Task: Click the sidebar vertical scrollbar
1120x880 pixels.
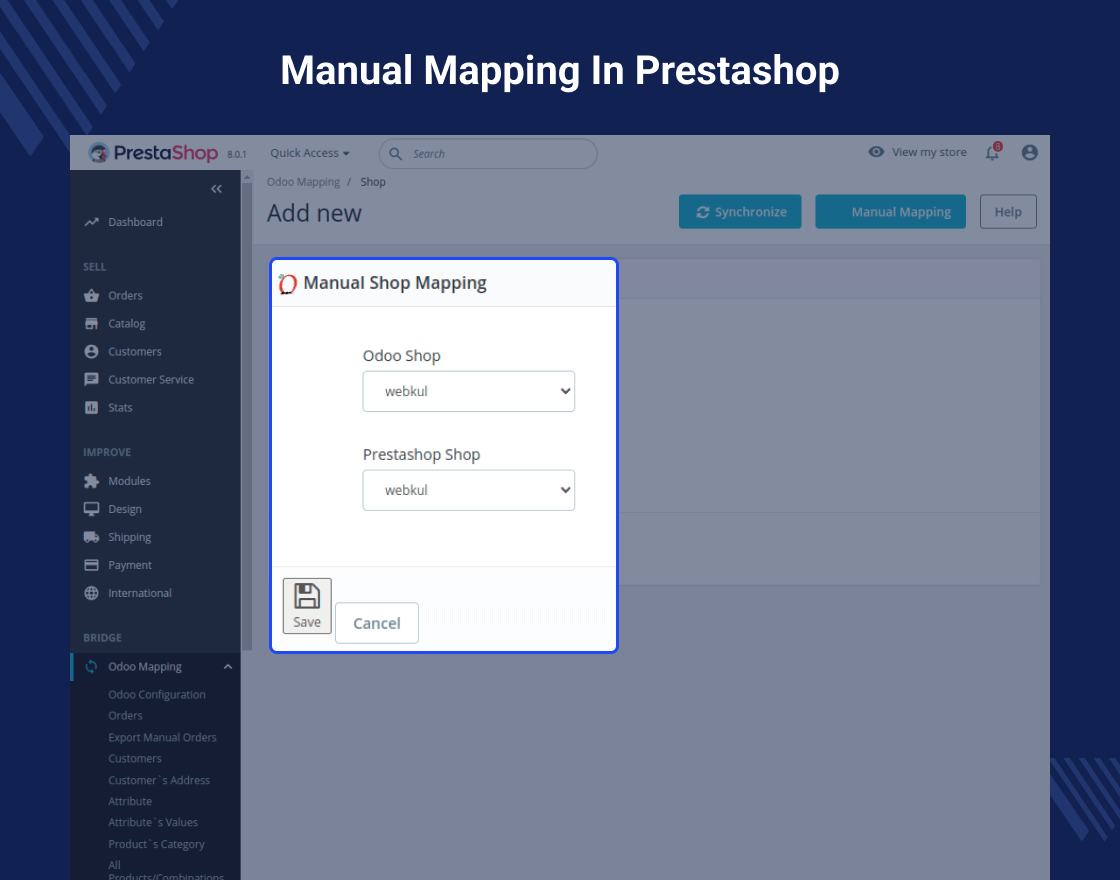Action: pos(247,416)
